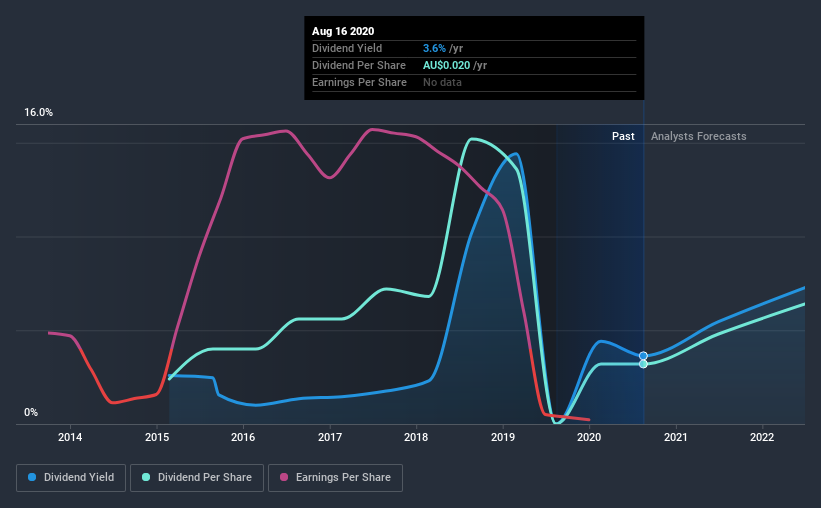The height and width of the screenshot is (508, 821).
Task: Click the 2021 x-axis label
Action: pyautogui.click(x=676, y=437)
